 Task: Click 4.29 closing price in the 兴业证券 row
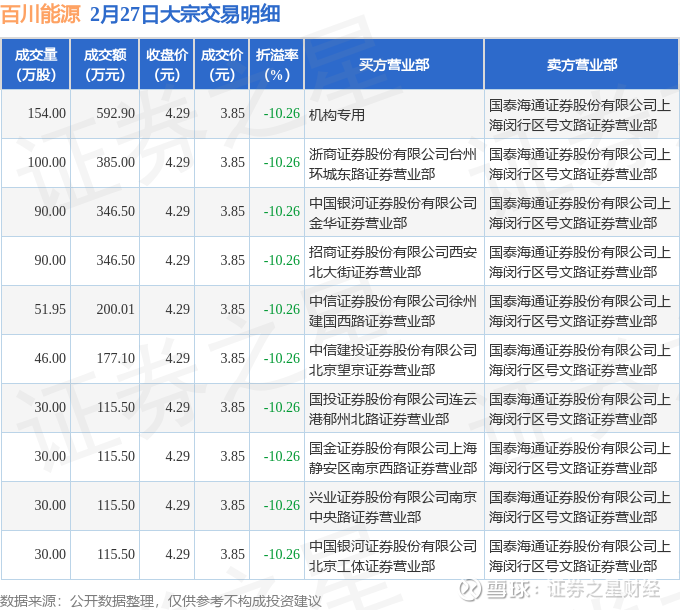177,505
